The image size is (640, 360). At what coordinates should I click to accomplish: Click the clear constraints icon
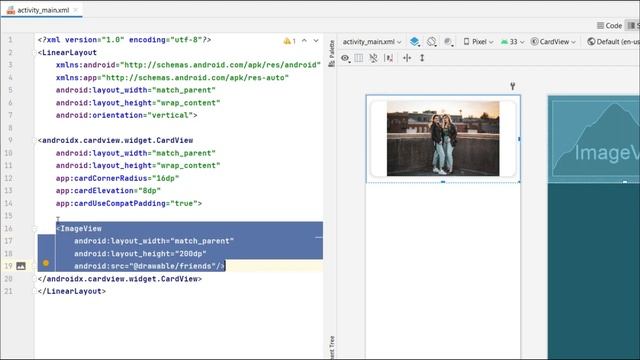(x=373, y=58)
